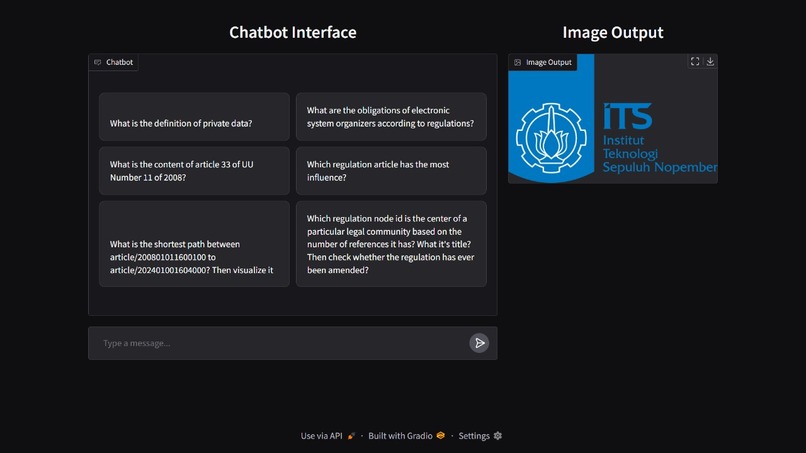Pick 'Which regulation article has the most influence?'
The image size is (806, 453).
(x=391, y=171)
